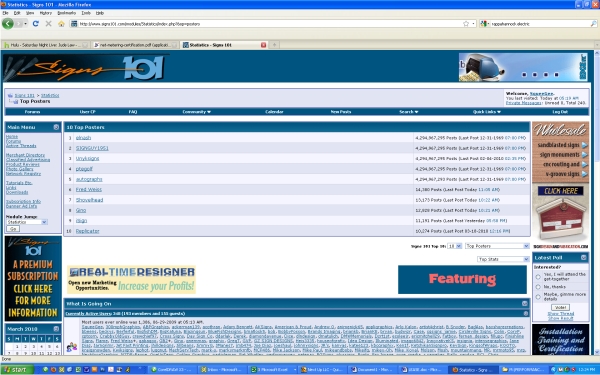Bookmark this page with the star icon
The height and width of the screenshot is (375, 600).
[x=466, y=24]
